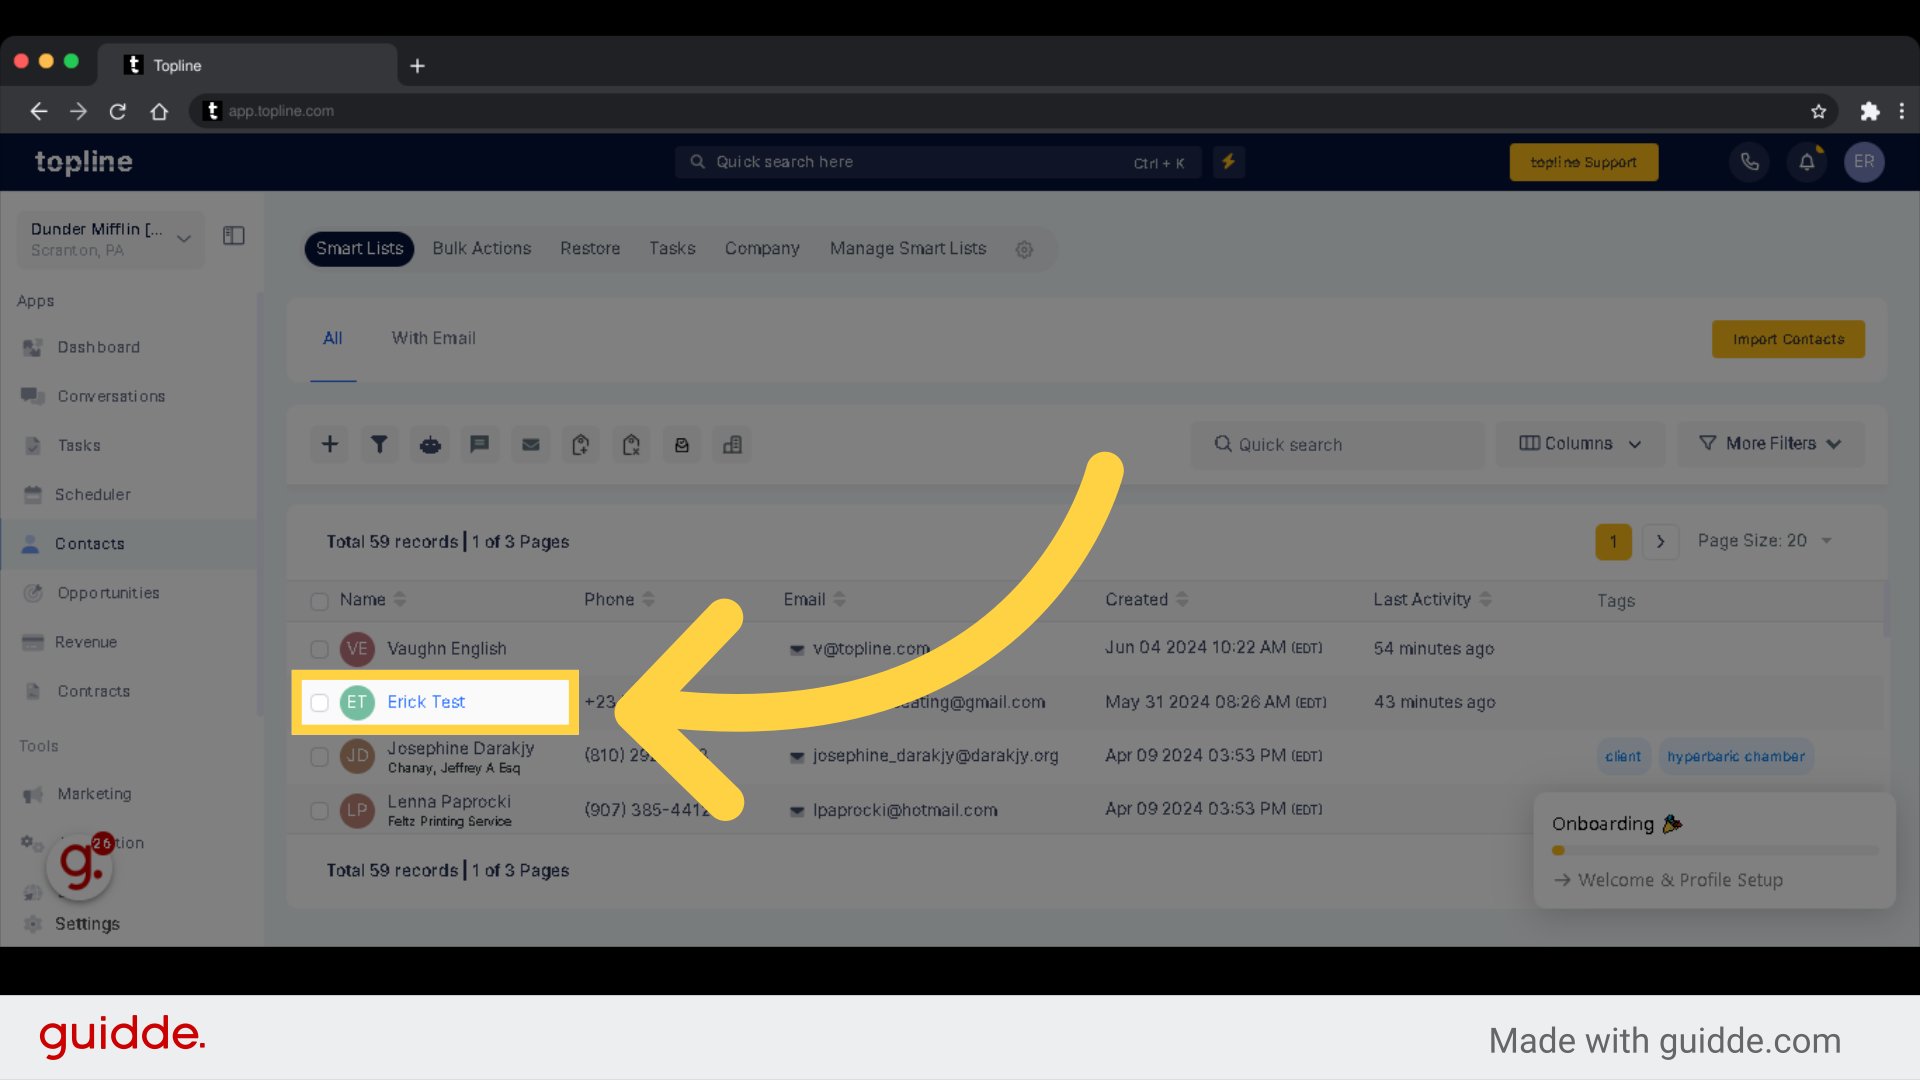
Task: Switch to the Tasks tab in top bar
Action: coord(672,249)
